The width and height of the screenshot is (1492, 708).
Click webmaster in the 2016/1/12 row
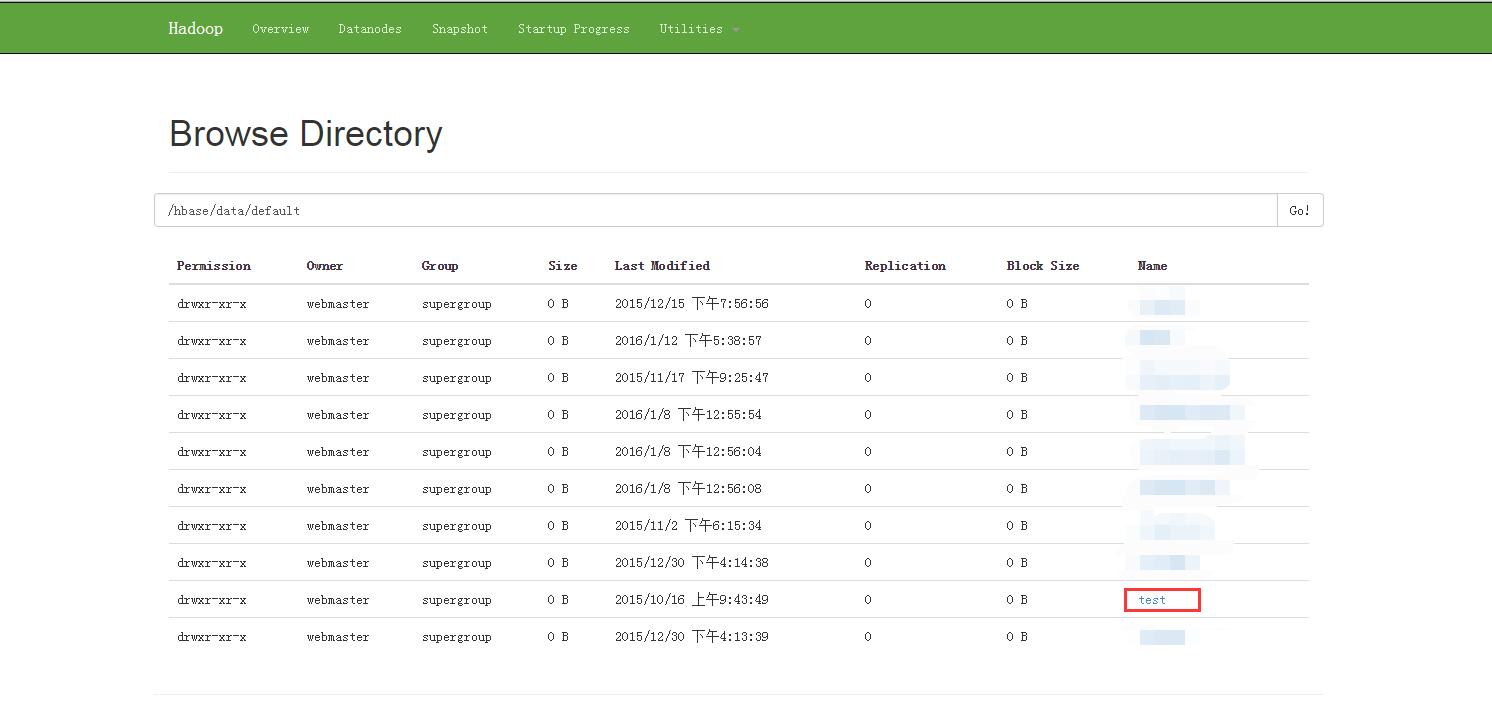point(338,341)
